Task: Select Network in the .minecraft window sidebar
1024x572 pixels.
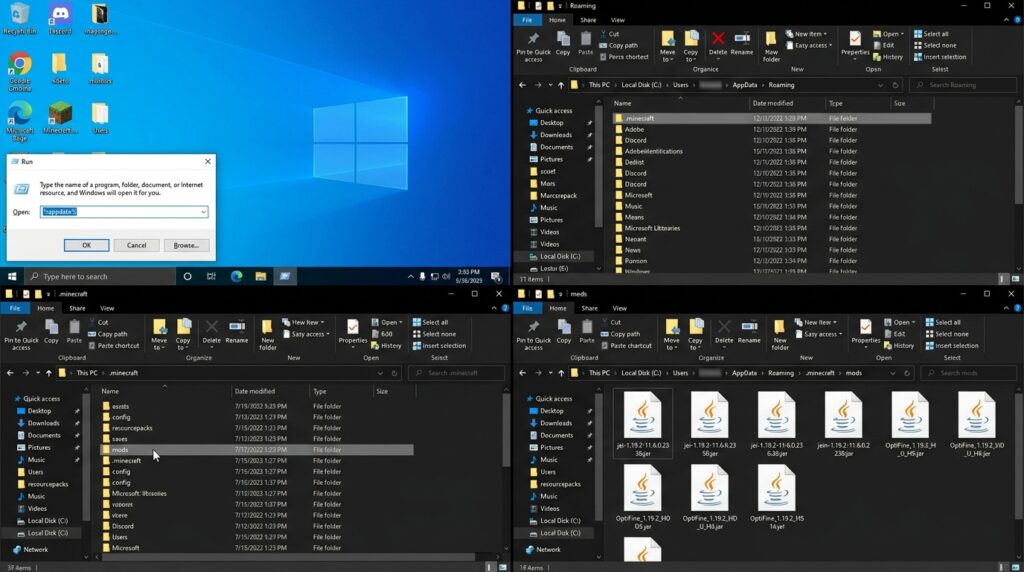Action: tap(31, 549)
